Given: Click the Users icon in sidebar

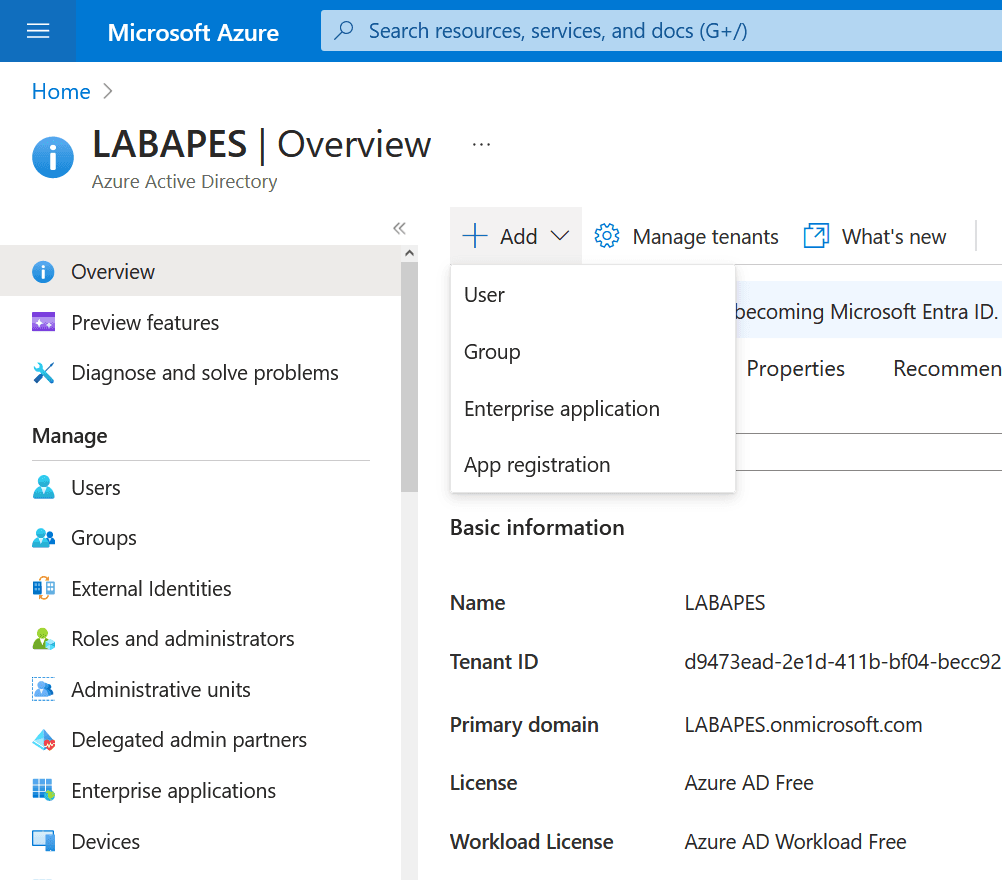Looking at the screenshot, I should pos(44,488).
